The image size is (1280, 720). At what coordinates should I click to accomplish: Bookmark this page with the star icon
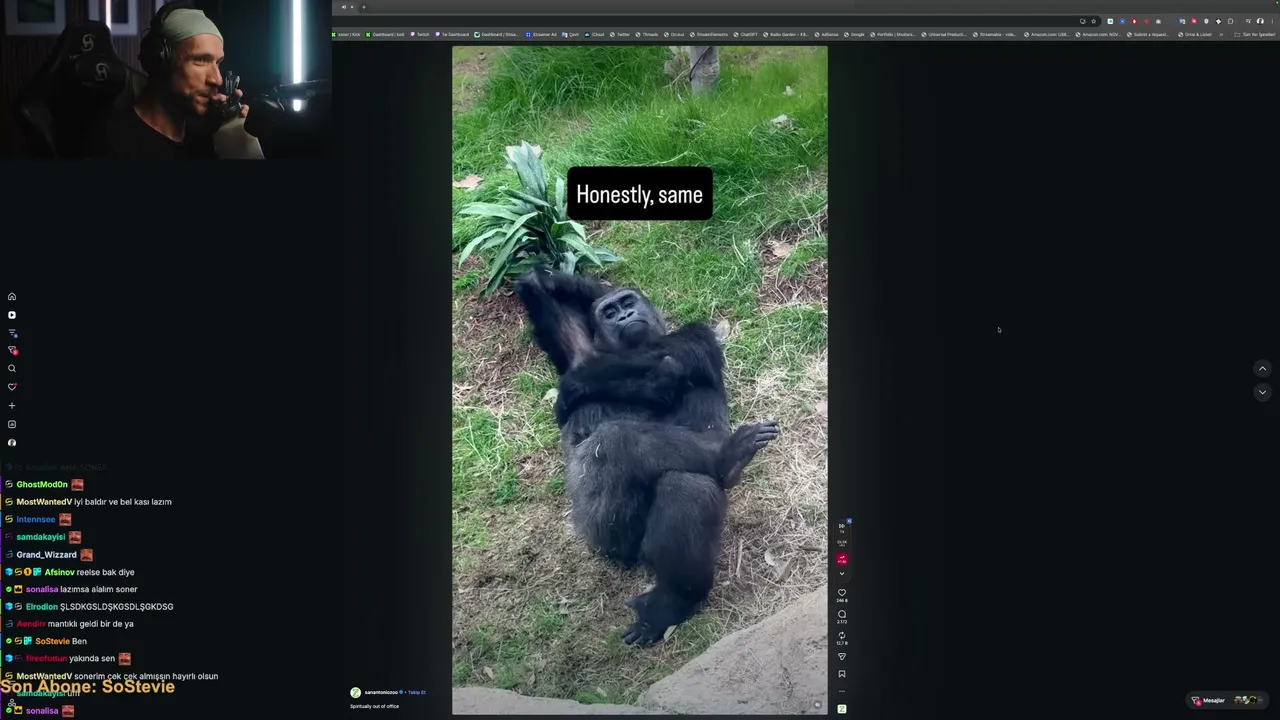click(x=1093, y=21)
